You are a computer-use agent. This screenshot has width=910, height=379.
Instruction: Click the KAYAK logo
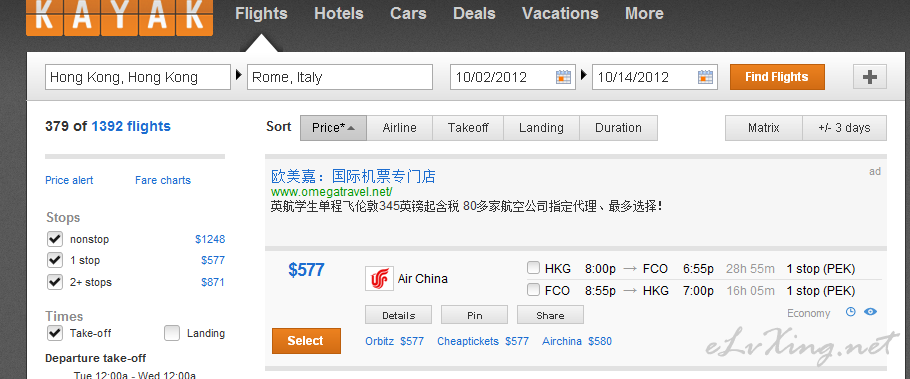120,17
